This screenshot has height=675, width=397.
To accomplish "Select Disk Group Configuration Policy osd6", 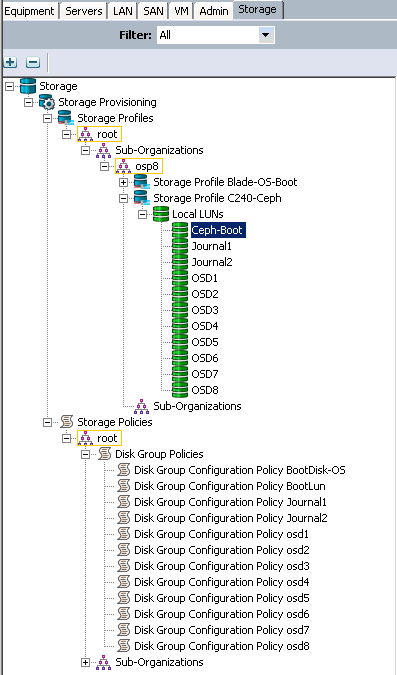I will (x=222, y=614).
